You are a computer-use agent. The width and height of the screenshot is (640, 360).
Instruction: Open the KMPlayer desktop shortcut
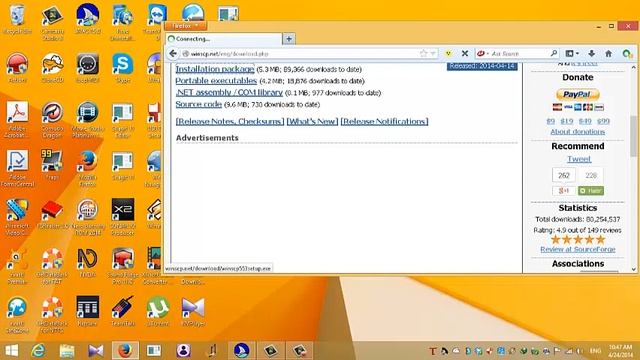193,311
